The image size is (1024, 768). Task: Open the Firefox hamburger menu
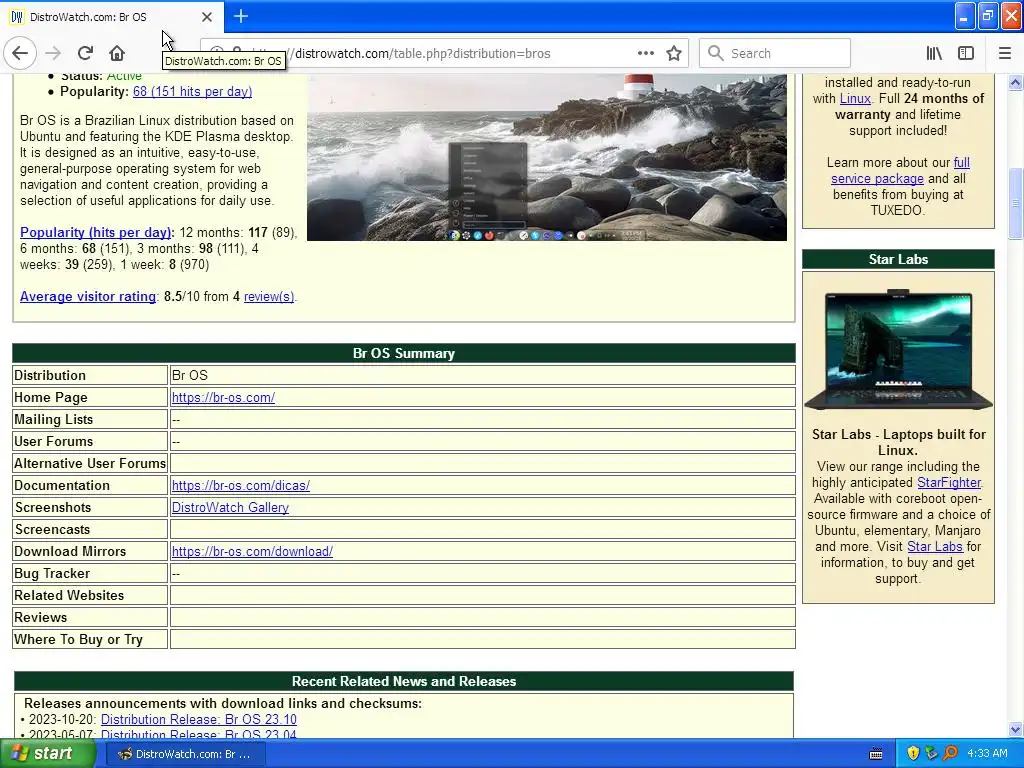click(1004, 53)
